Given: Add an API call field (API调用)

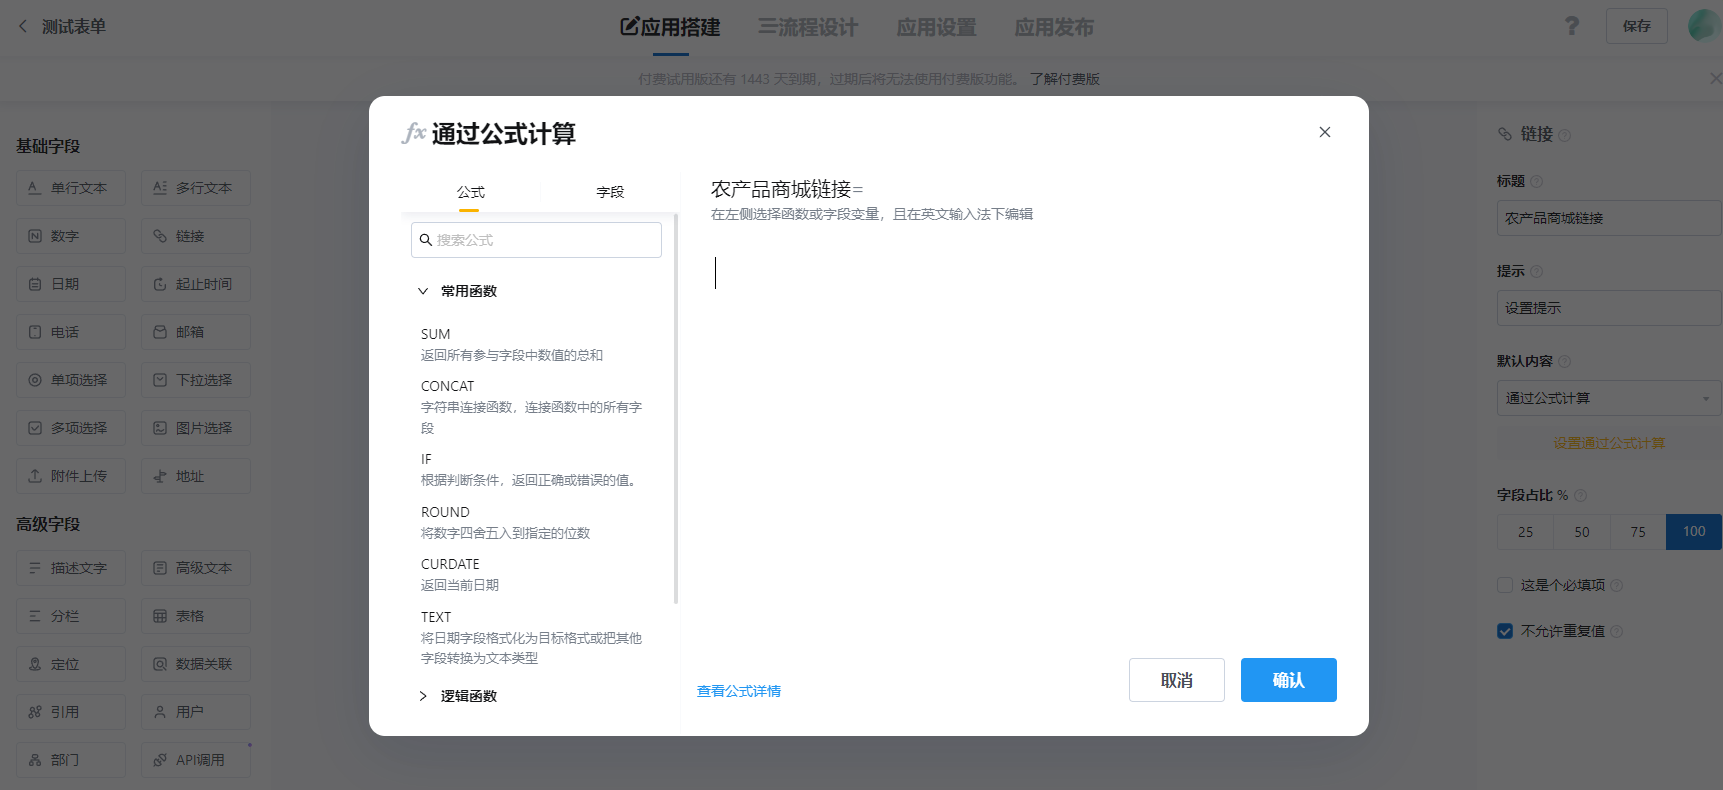Looking at the screenshot, I should point(196,760).
